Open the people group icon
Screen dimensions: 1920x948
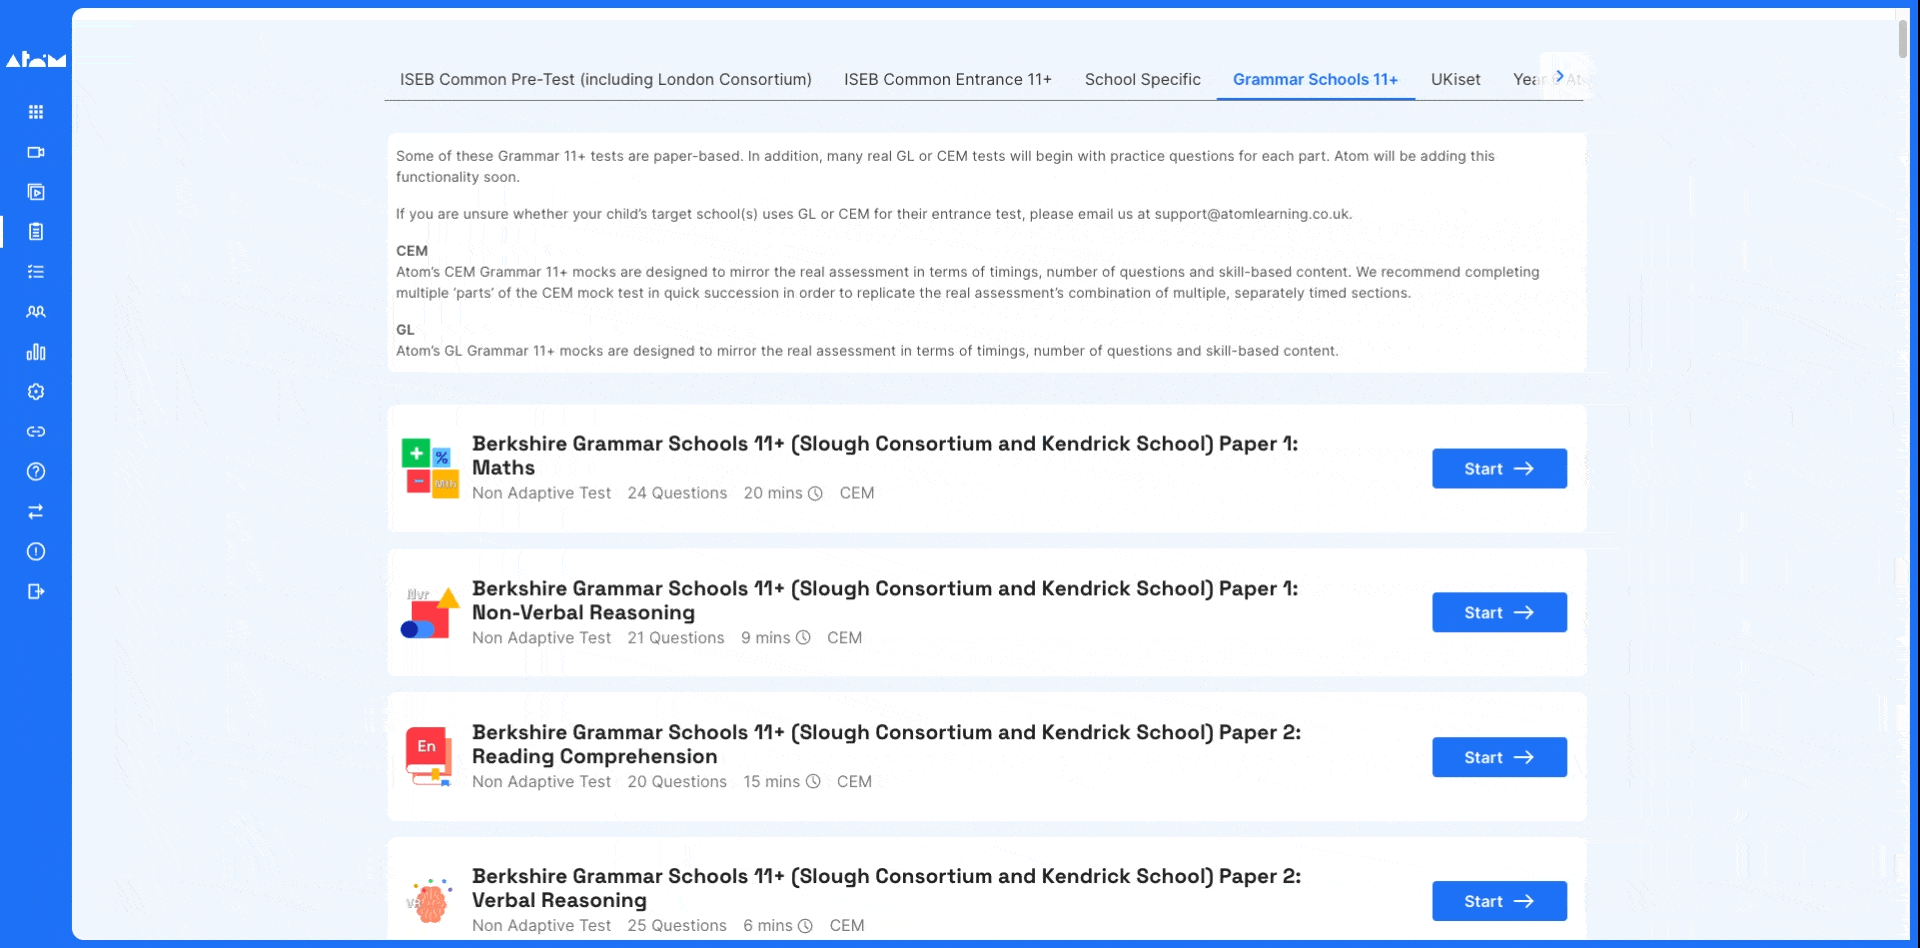(36, 312)
